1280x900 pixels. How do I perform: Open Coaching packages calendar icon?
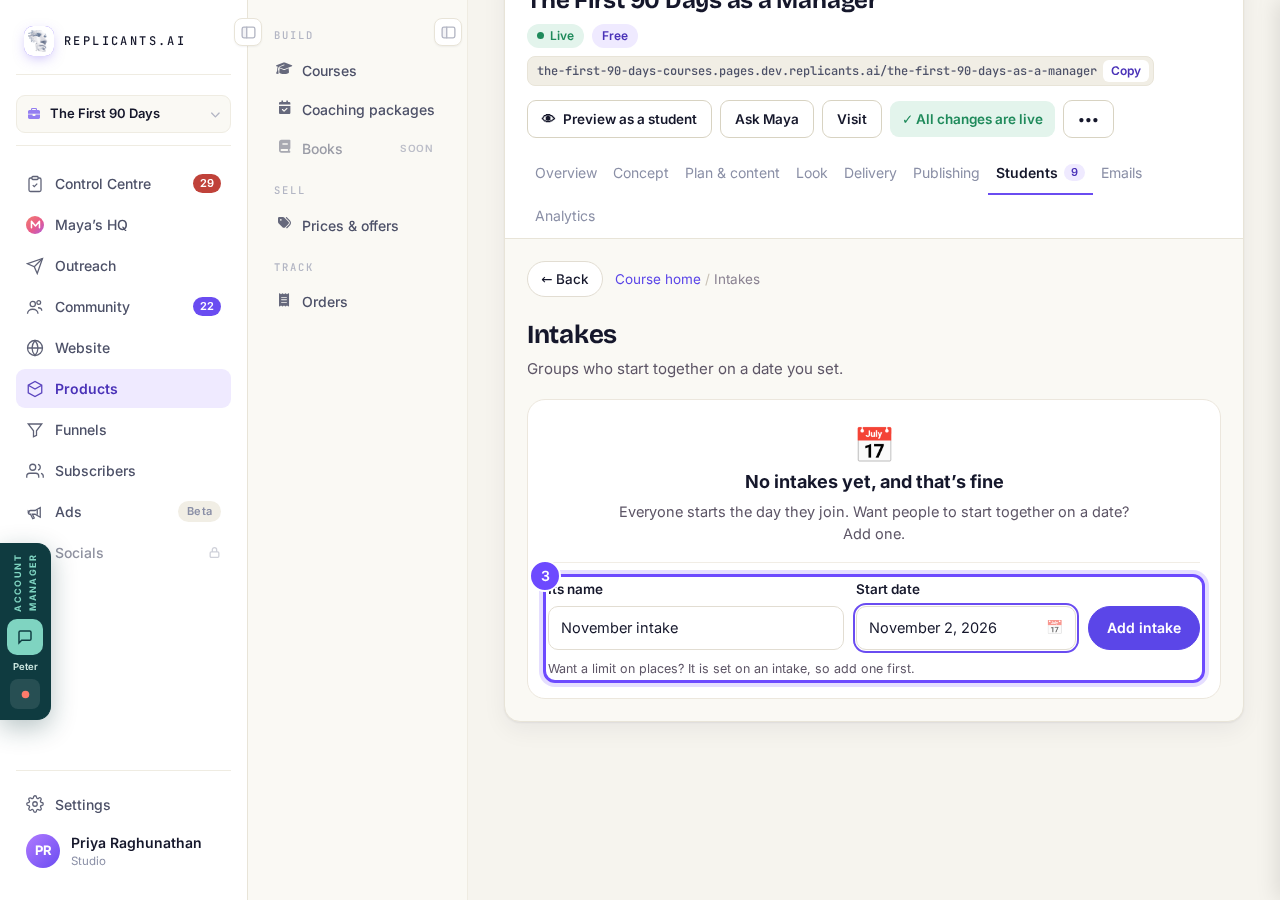tap(284, 108)
